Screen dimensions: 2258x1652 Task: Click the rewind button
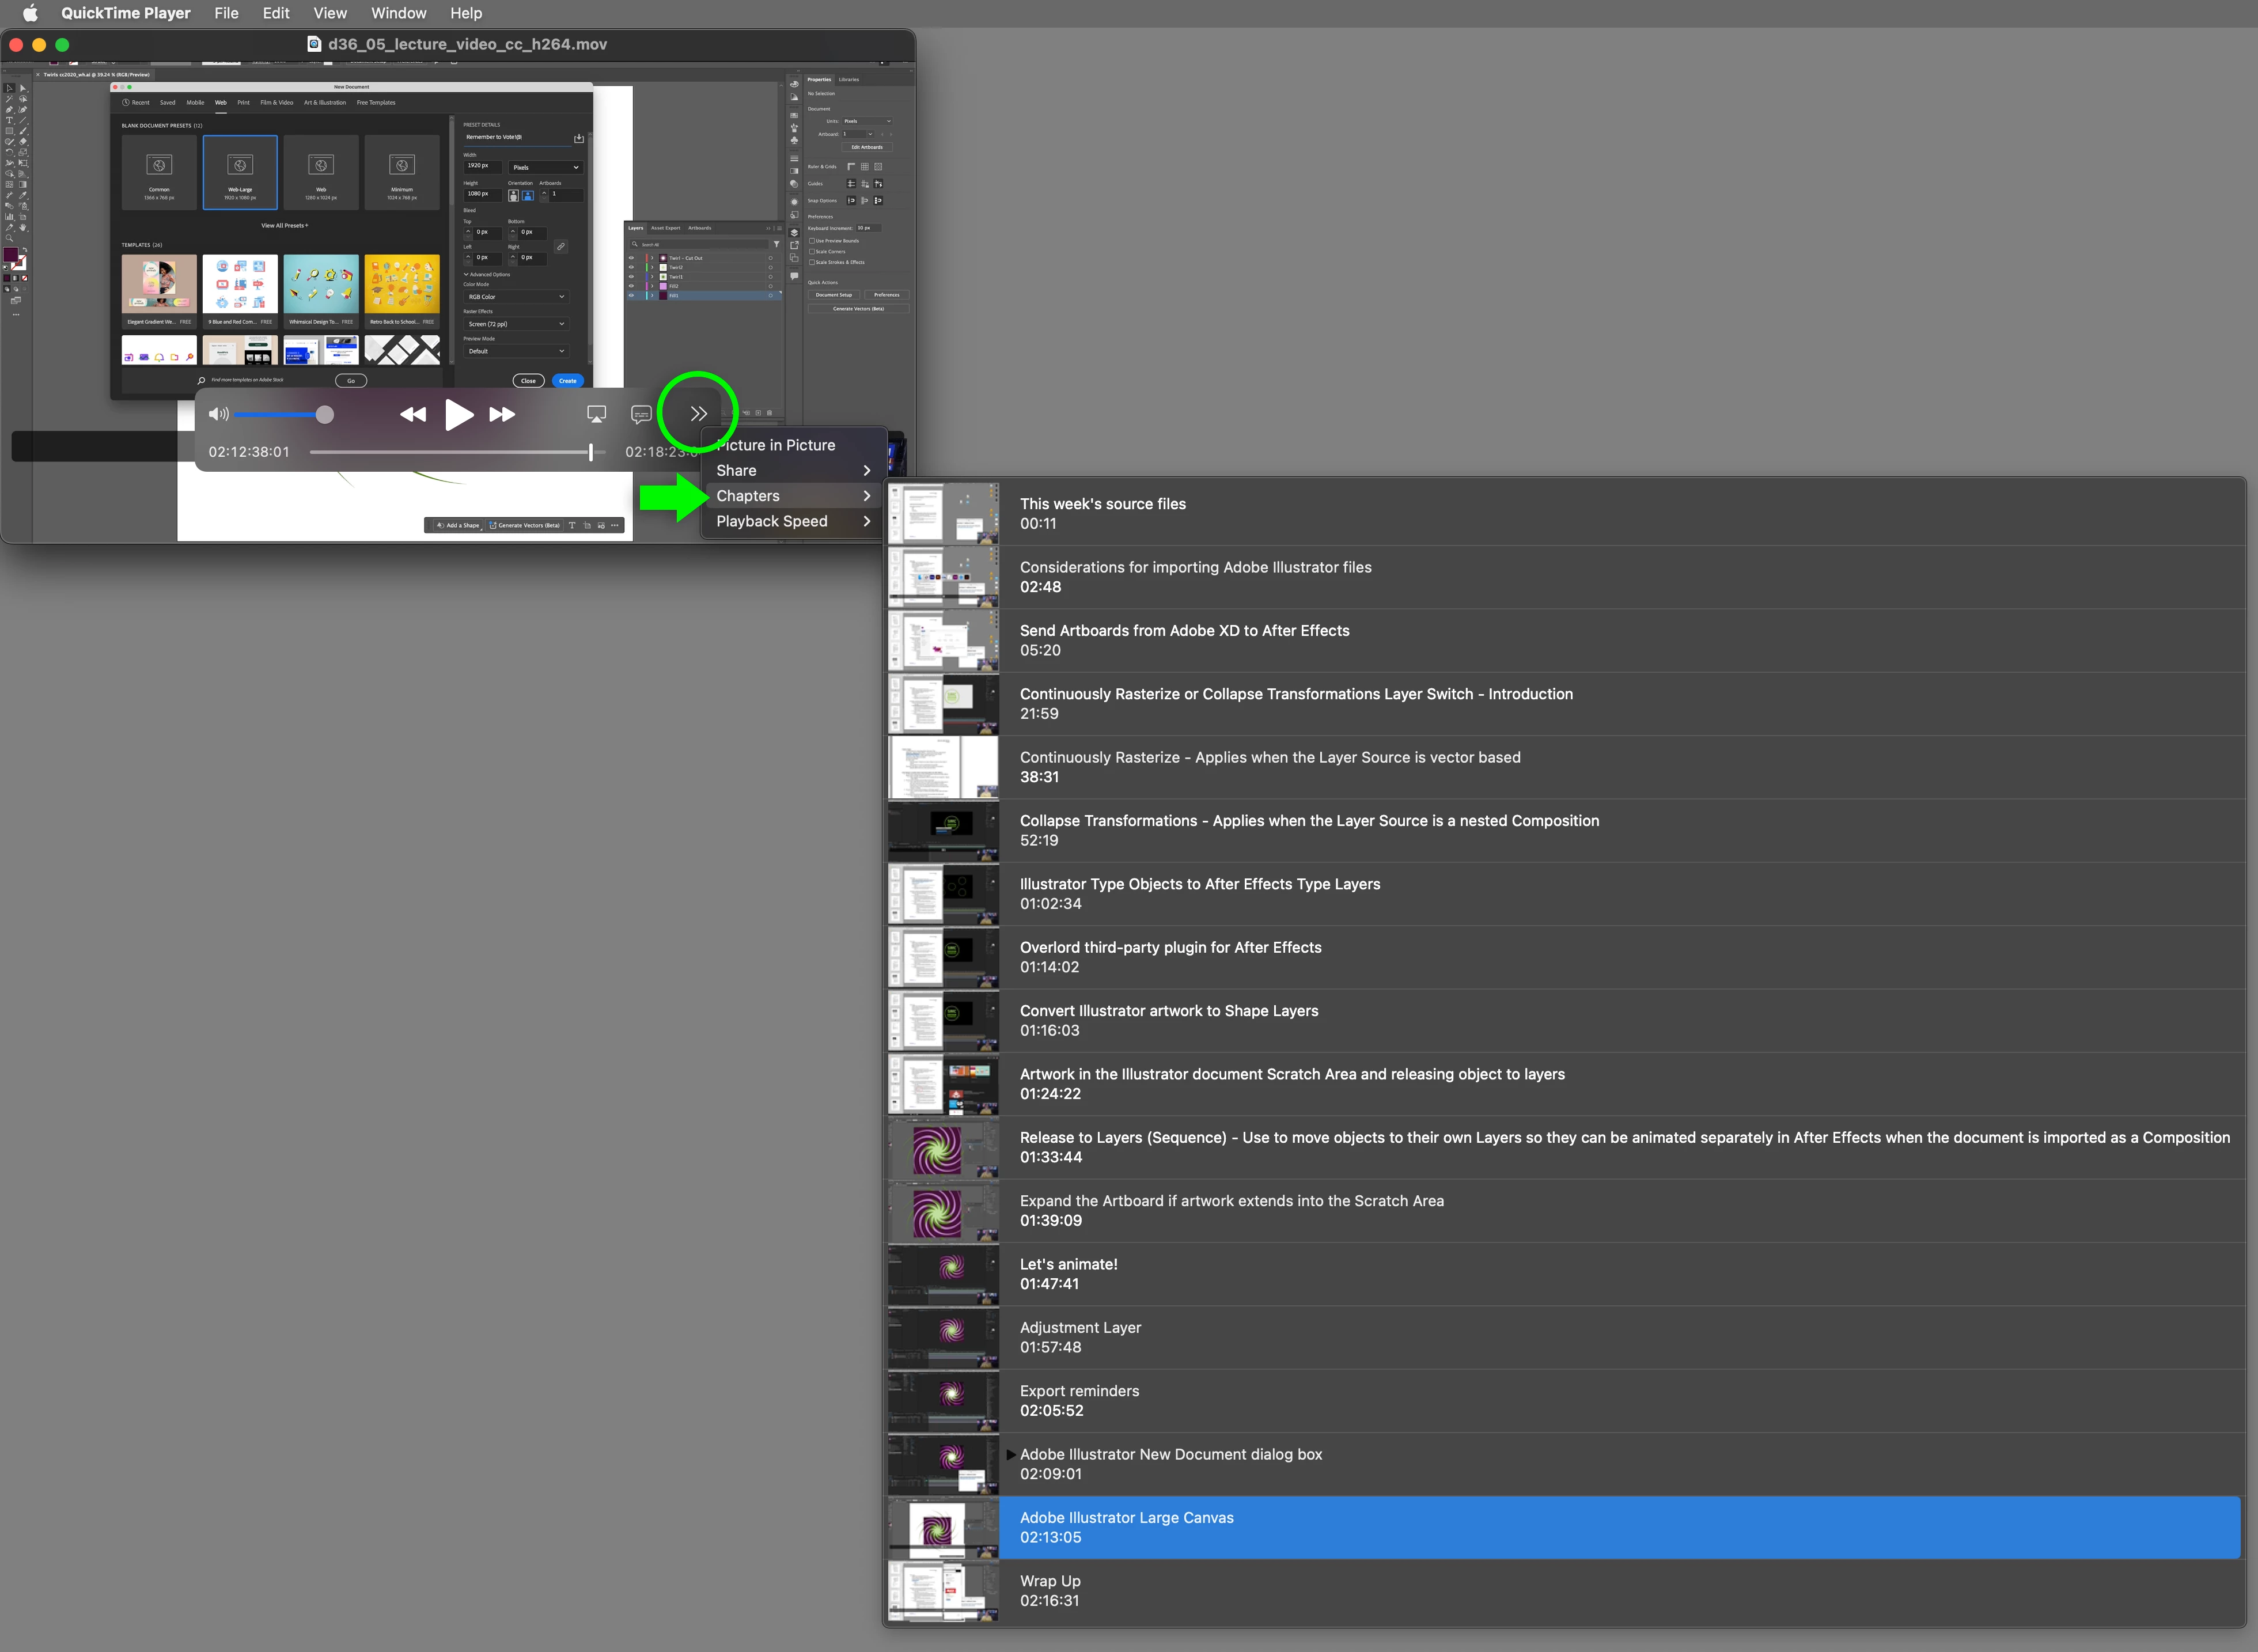coord(413,414)
